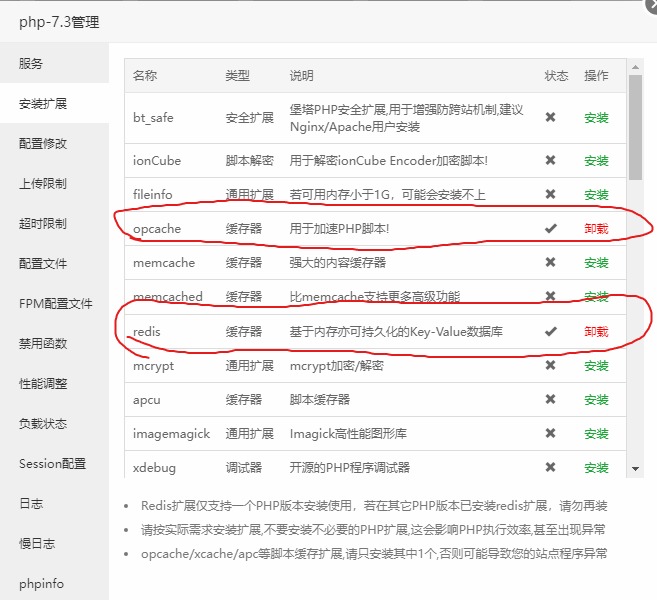The width and height of the screenshot is (657, 600).
Task: Click the extension list scrollbar thumb
Action: [635, 127]
